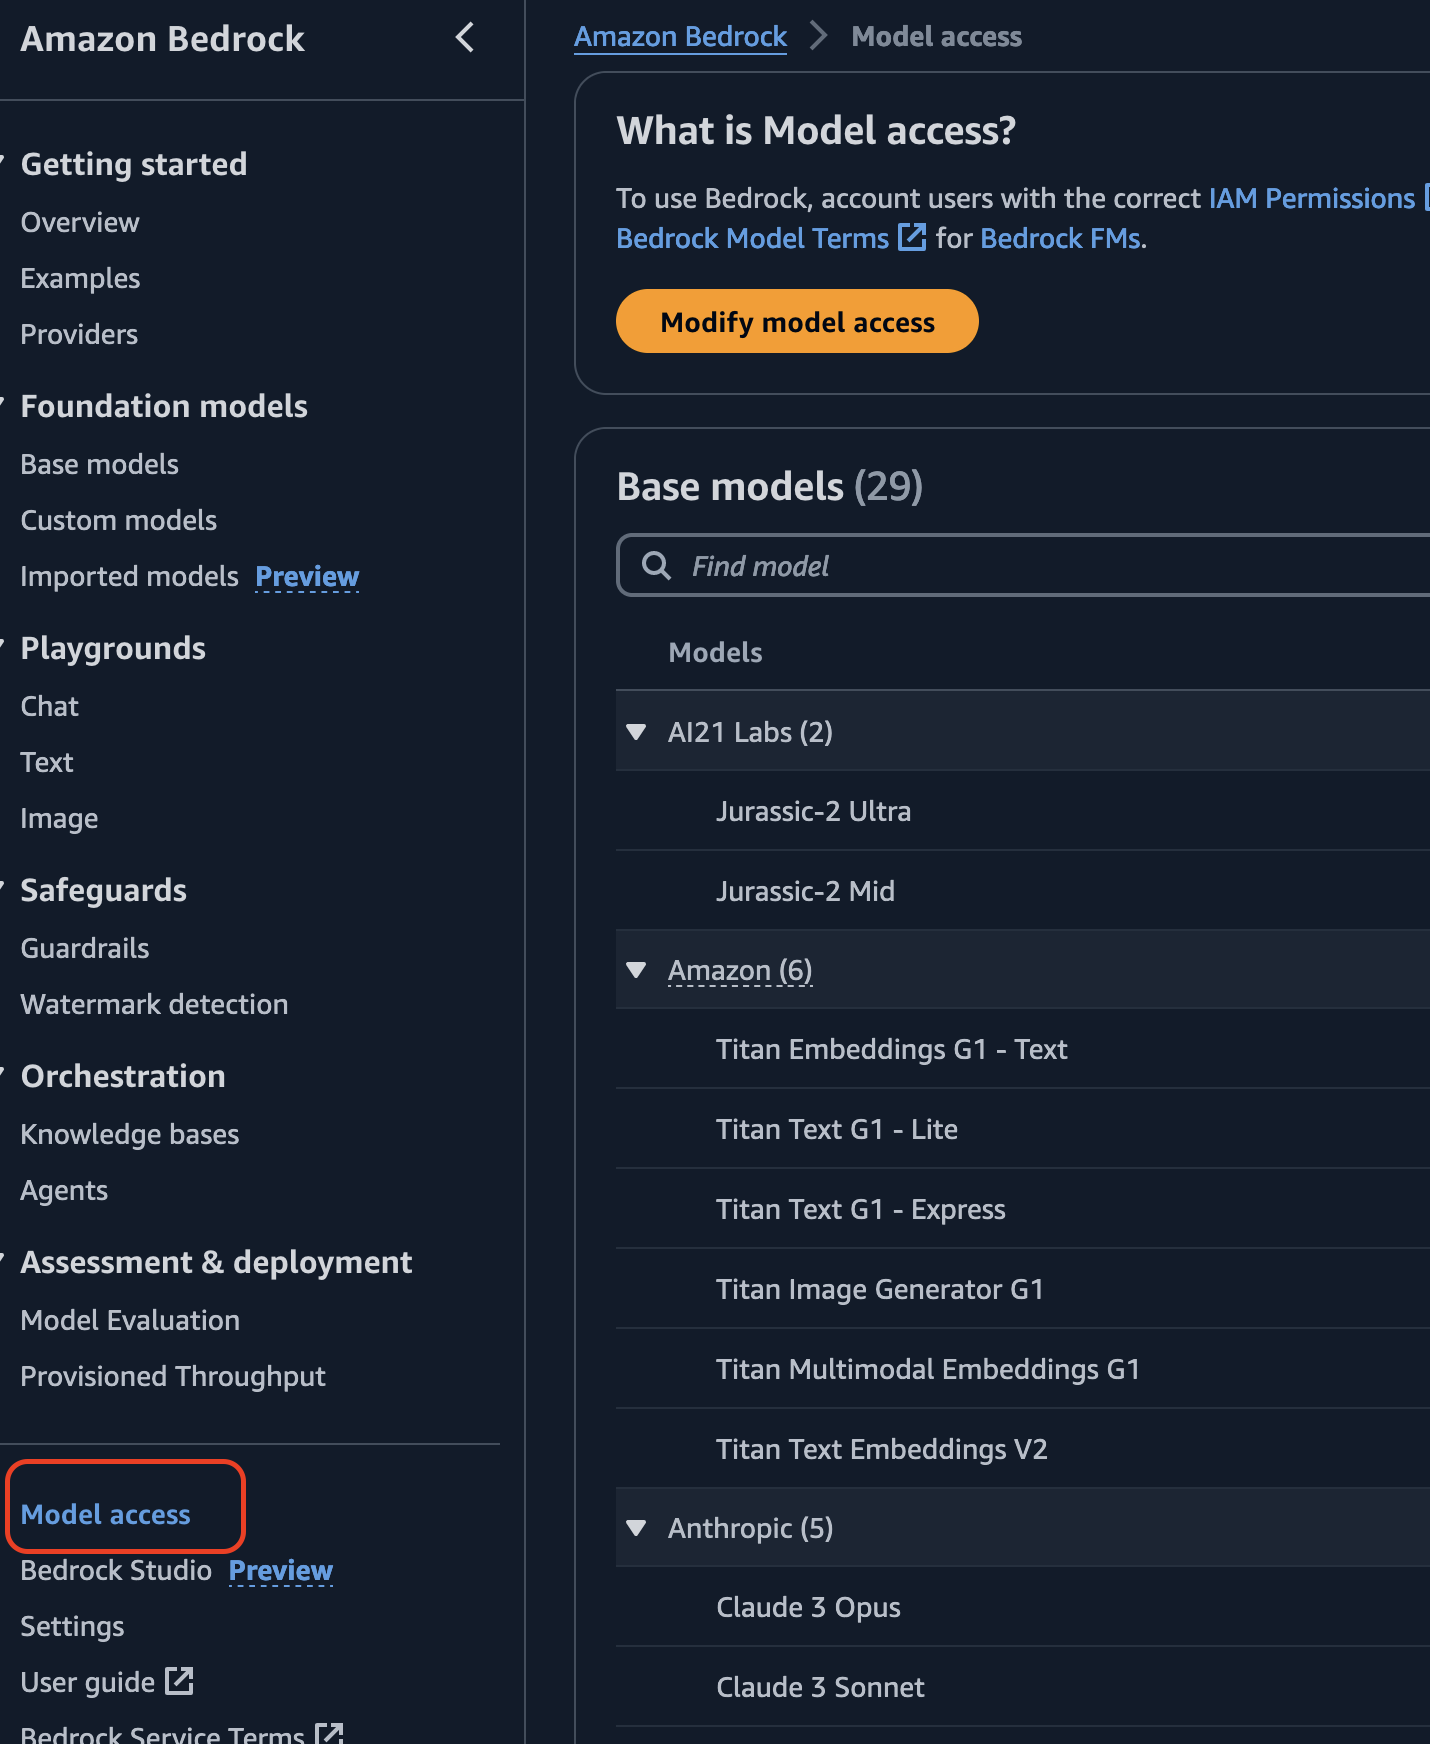Open Guardrails under Safeguards

click(85, 948)
